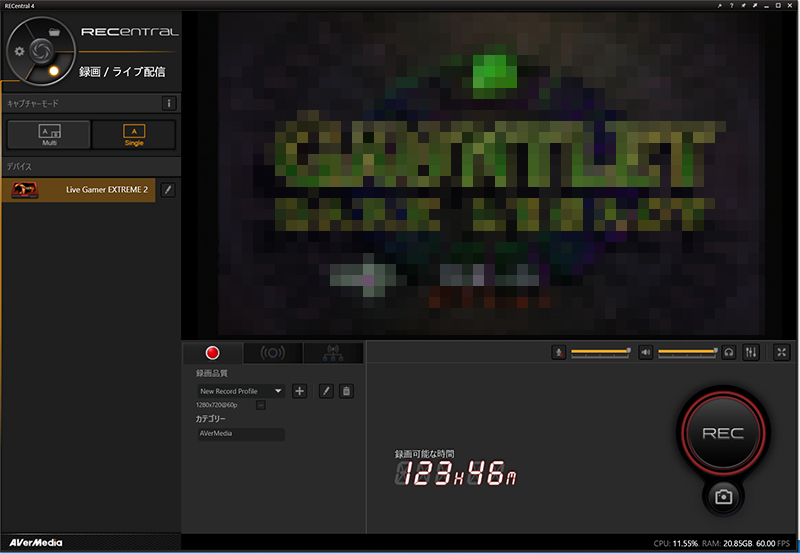Mute the microphone input
Viewport: 800px width, 553px height.
[x=559, y=352]
